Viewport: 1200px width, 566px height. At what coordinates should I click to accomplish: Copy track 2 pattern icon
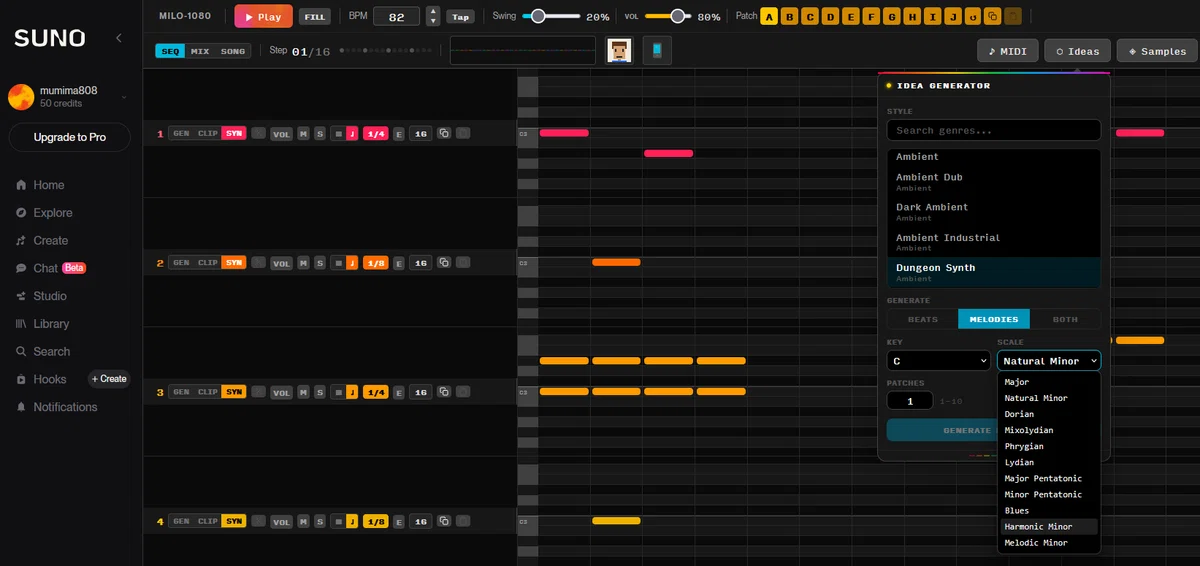(444, 263)
